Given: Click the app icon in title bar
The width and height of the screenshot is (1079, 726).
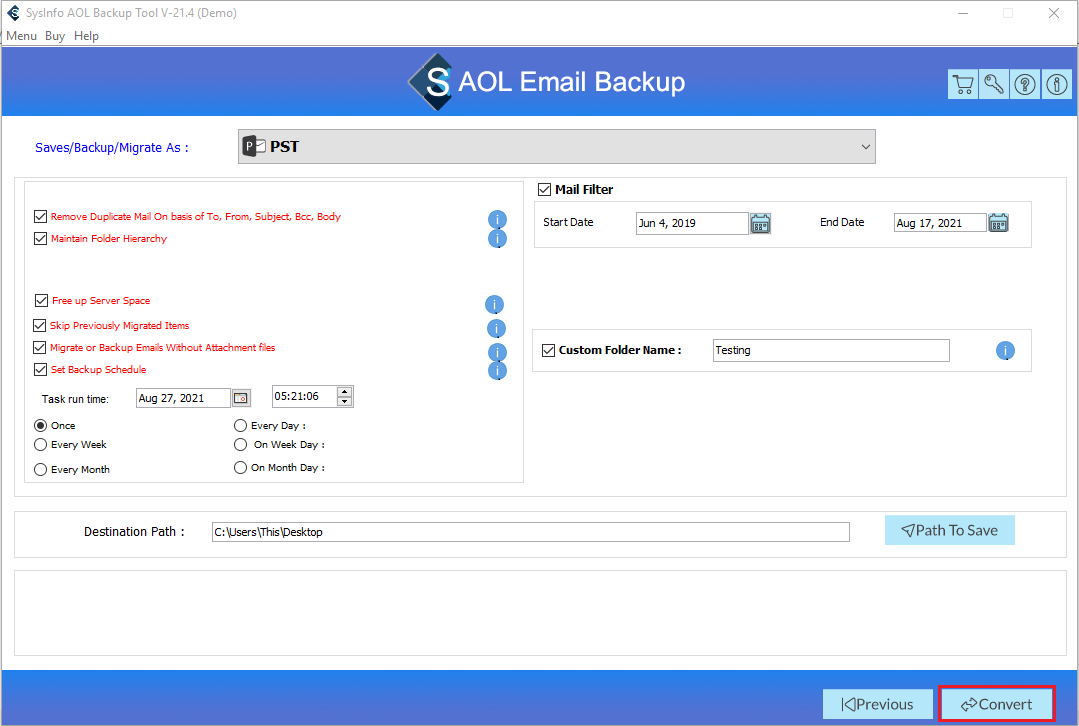Looking at the screenshot, I should (x=13, y=12).
